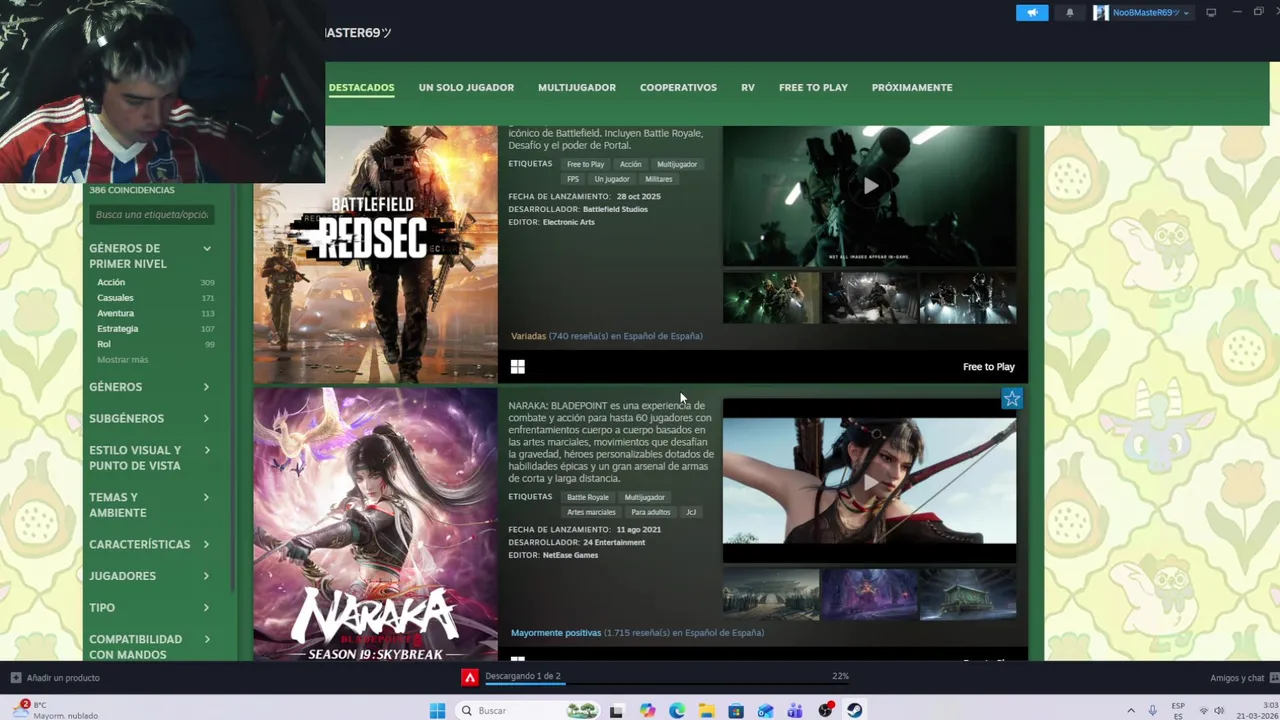
Task: Open the Steam announcements megaphone button
Action: (x=1032, y=13)
